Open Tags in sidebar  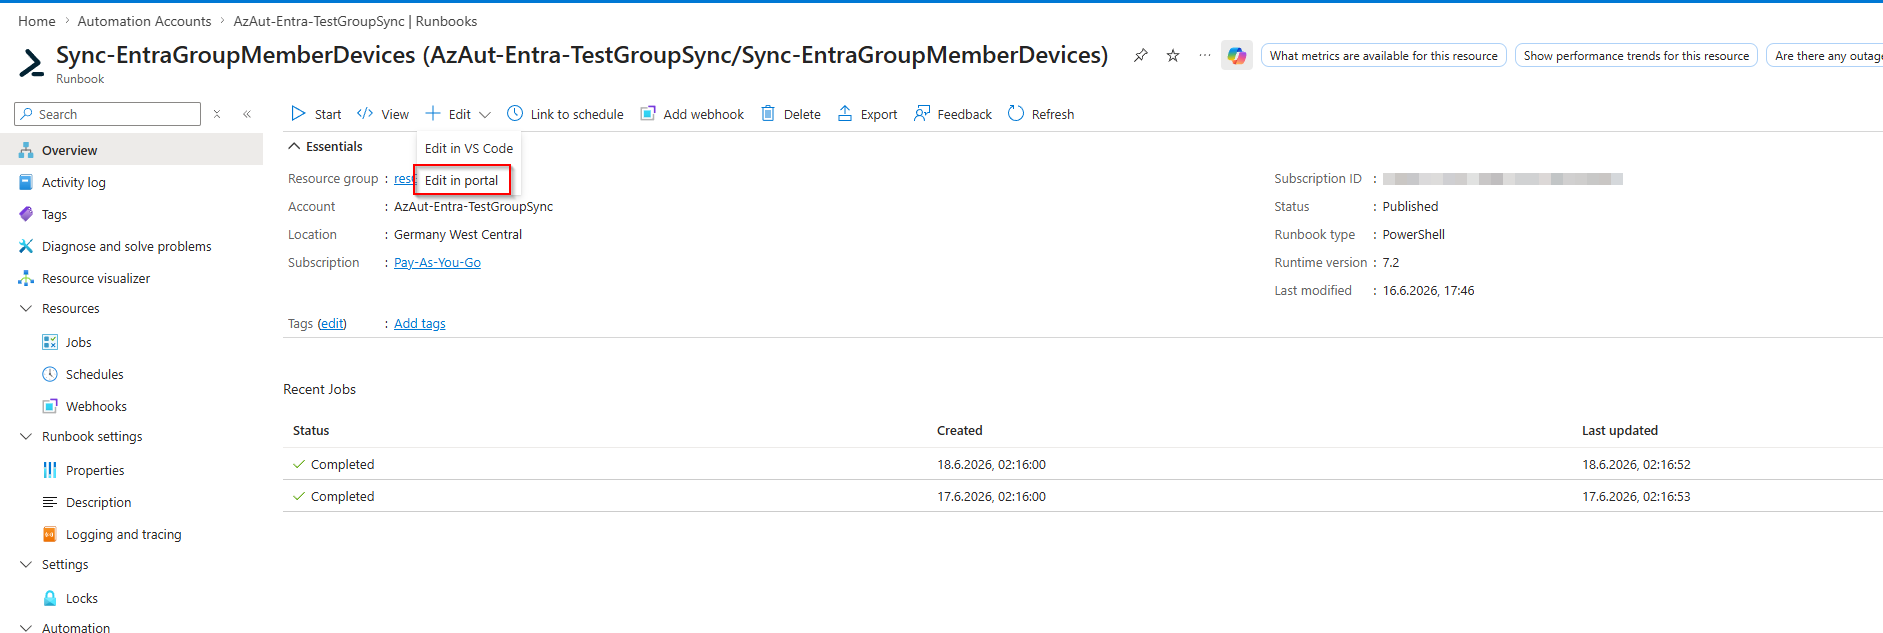(54, 214)
